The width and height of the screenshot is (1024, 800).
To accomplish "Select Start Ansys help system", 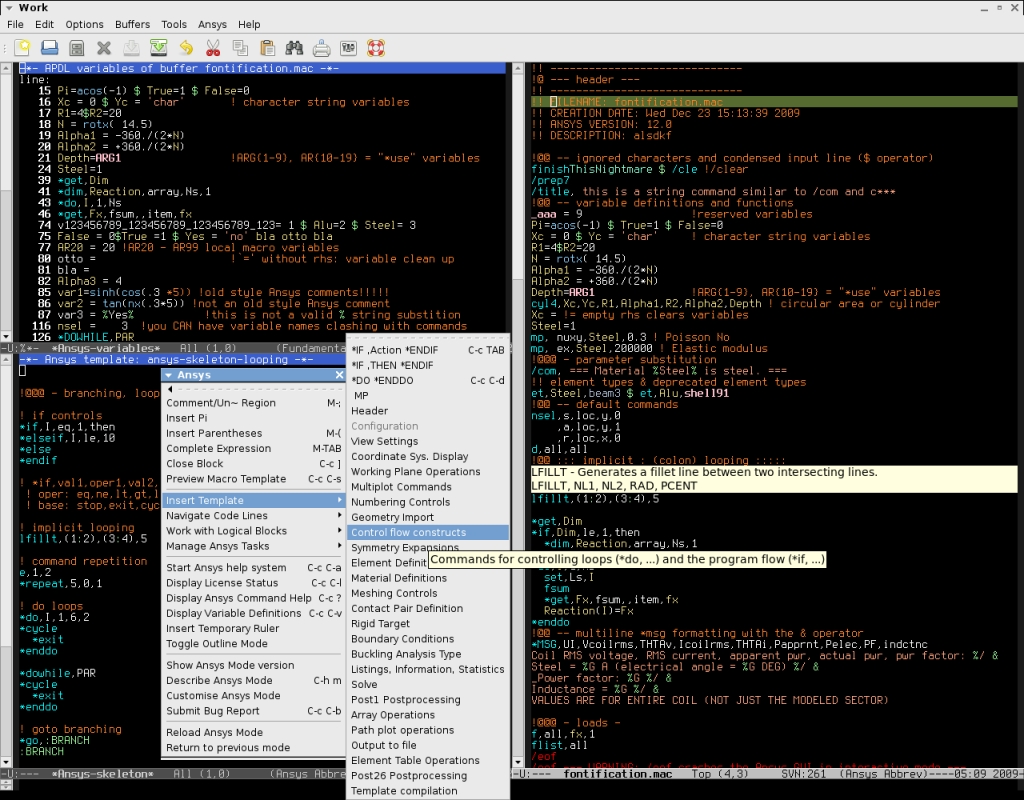I will [x=253, y=568].
